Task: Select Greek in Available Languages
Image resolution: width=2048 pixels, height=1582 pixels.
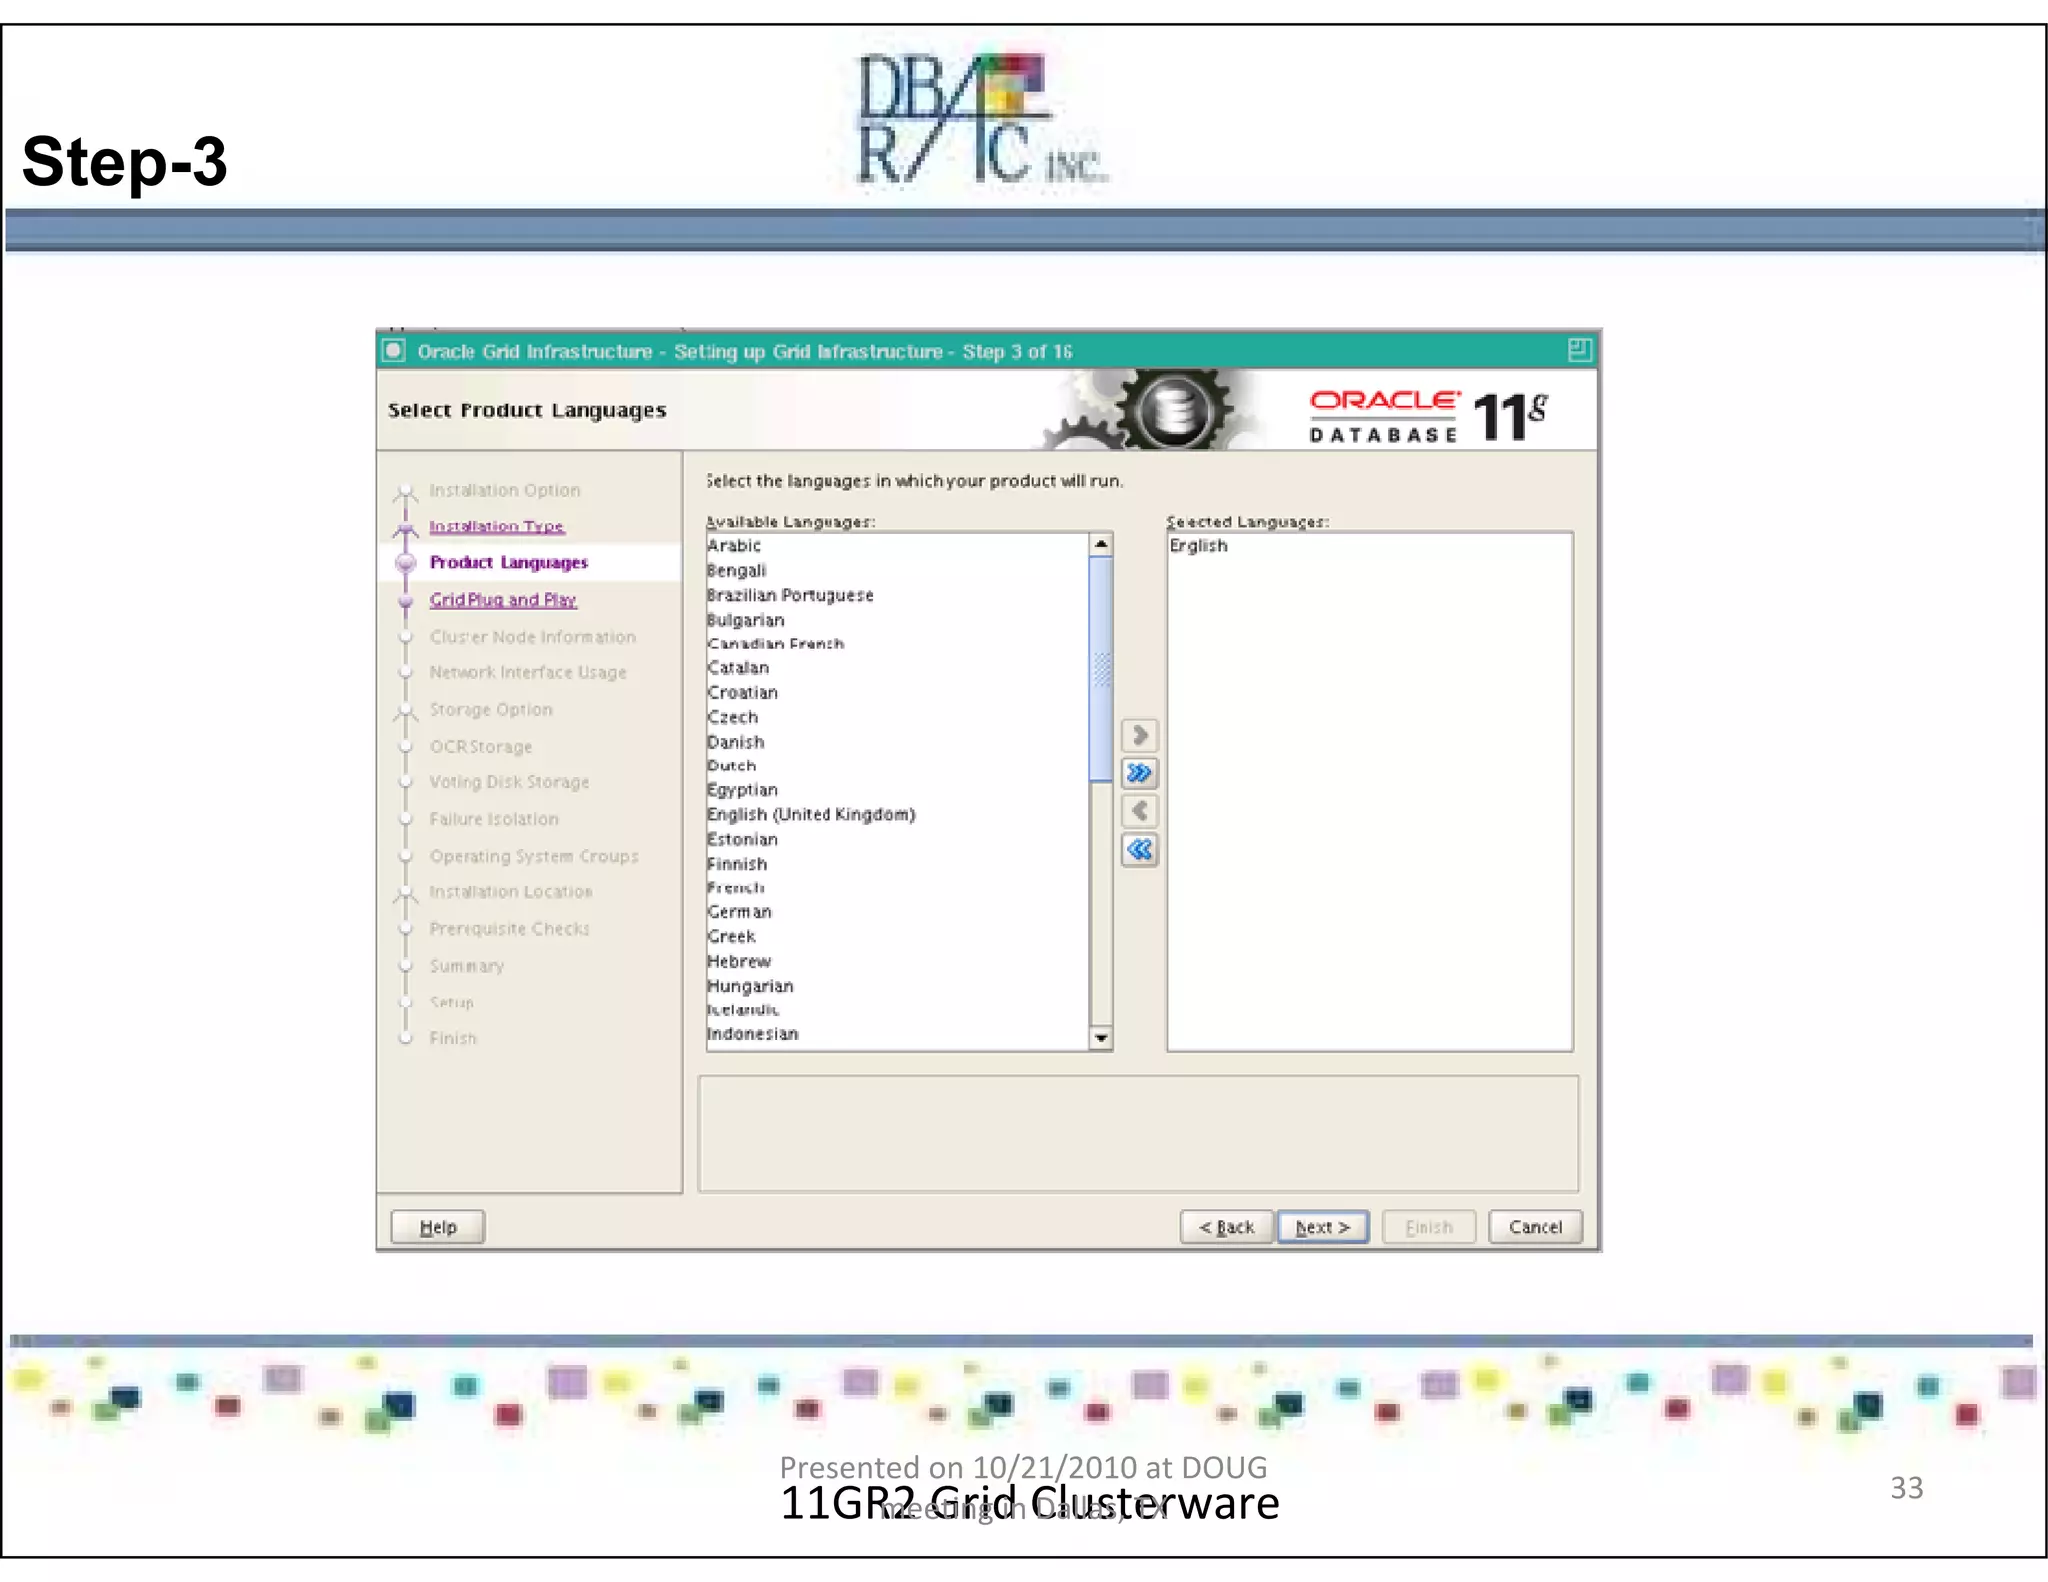Action: tap(897, 937)
